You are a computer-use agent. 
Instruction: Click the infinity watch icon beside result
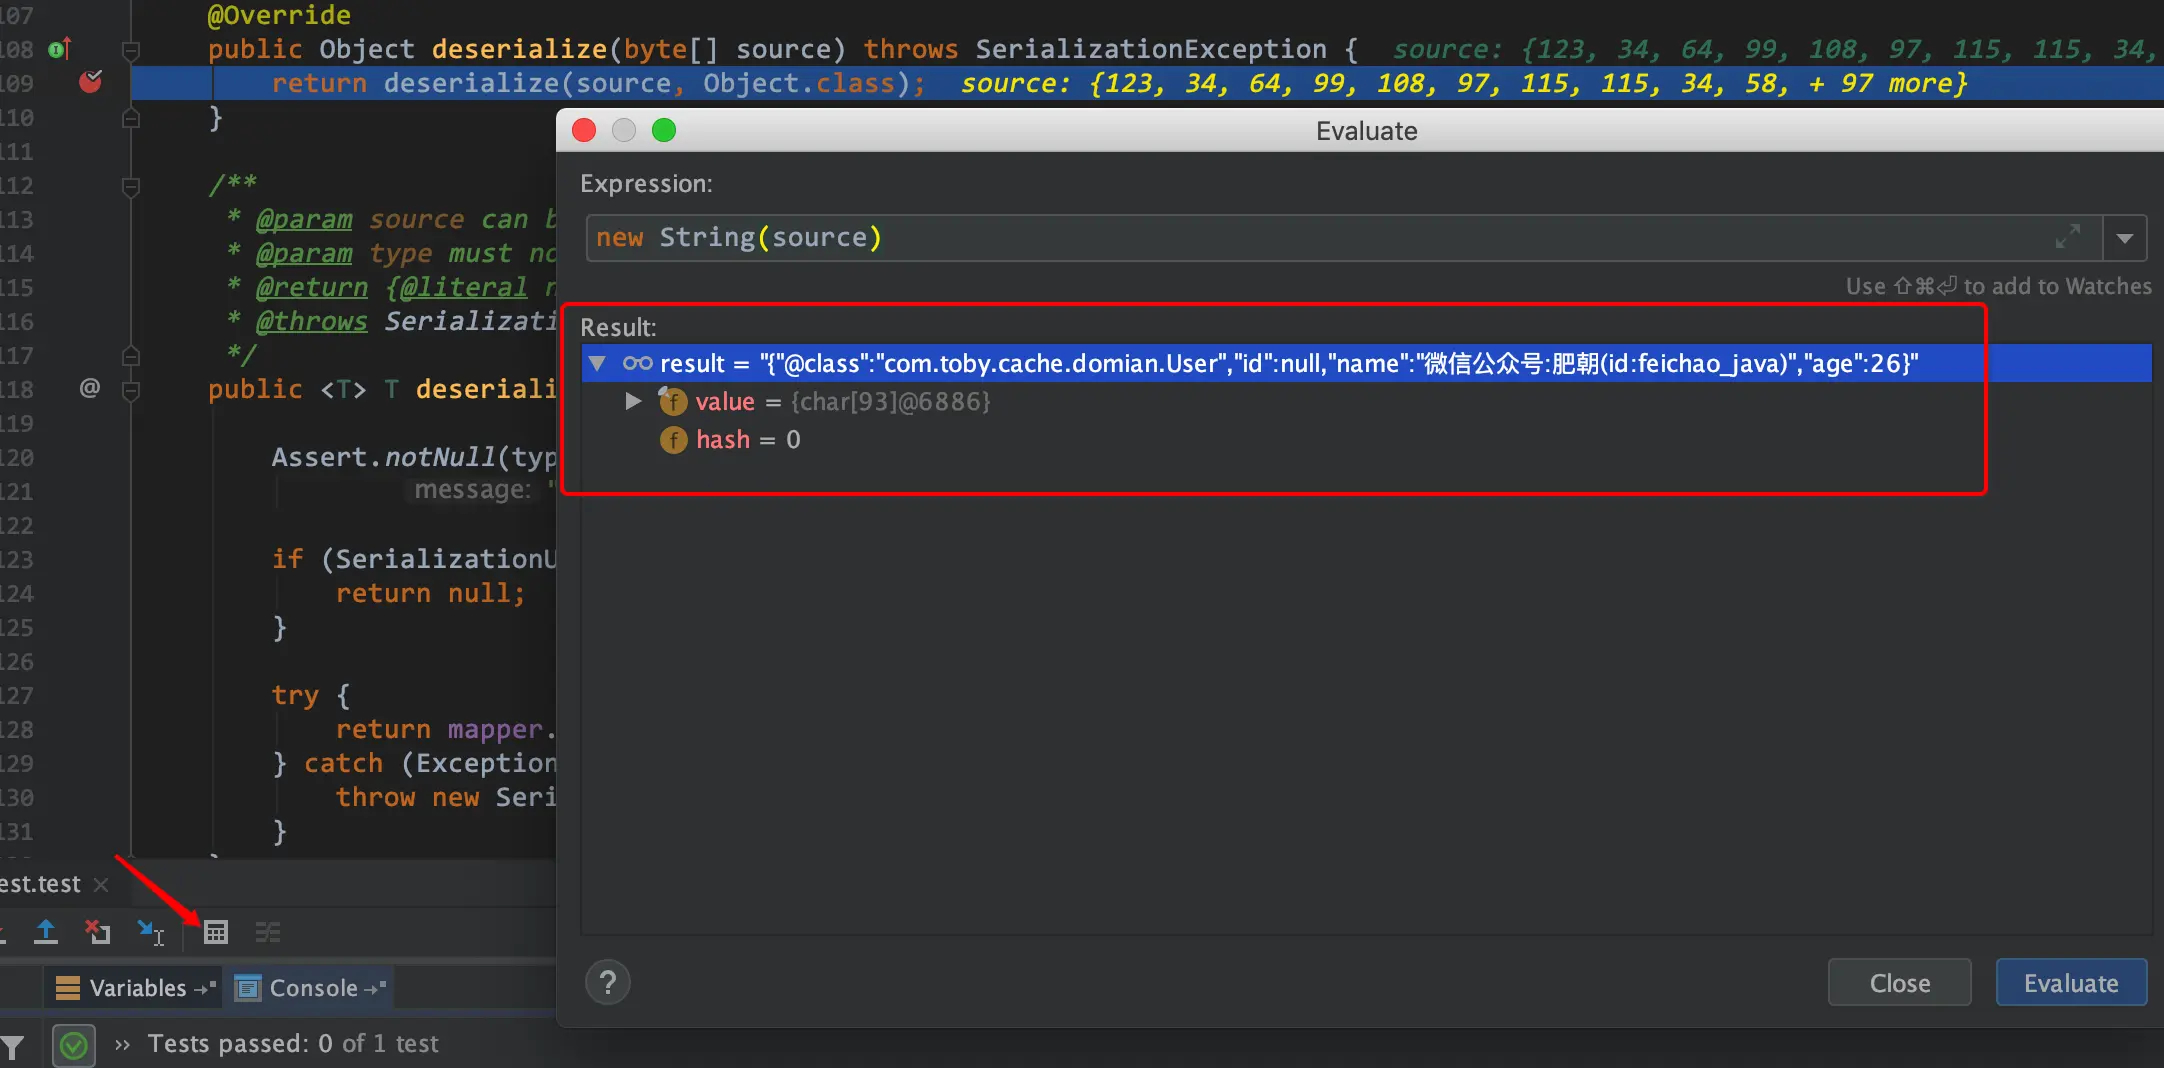(637, 363)
